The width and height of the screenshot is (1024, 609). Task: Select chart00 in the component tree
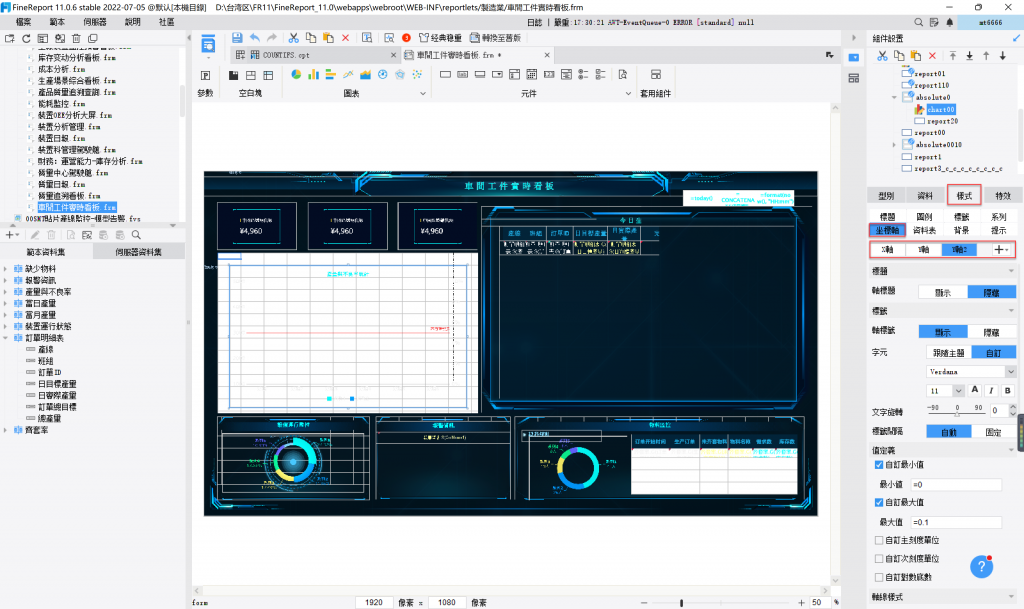(x=940, y=110)
